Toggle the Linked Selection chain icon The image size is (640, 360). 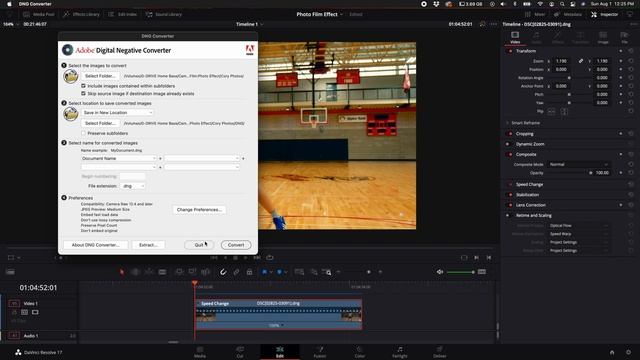(x=236, y=272)
